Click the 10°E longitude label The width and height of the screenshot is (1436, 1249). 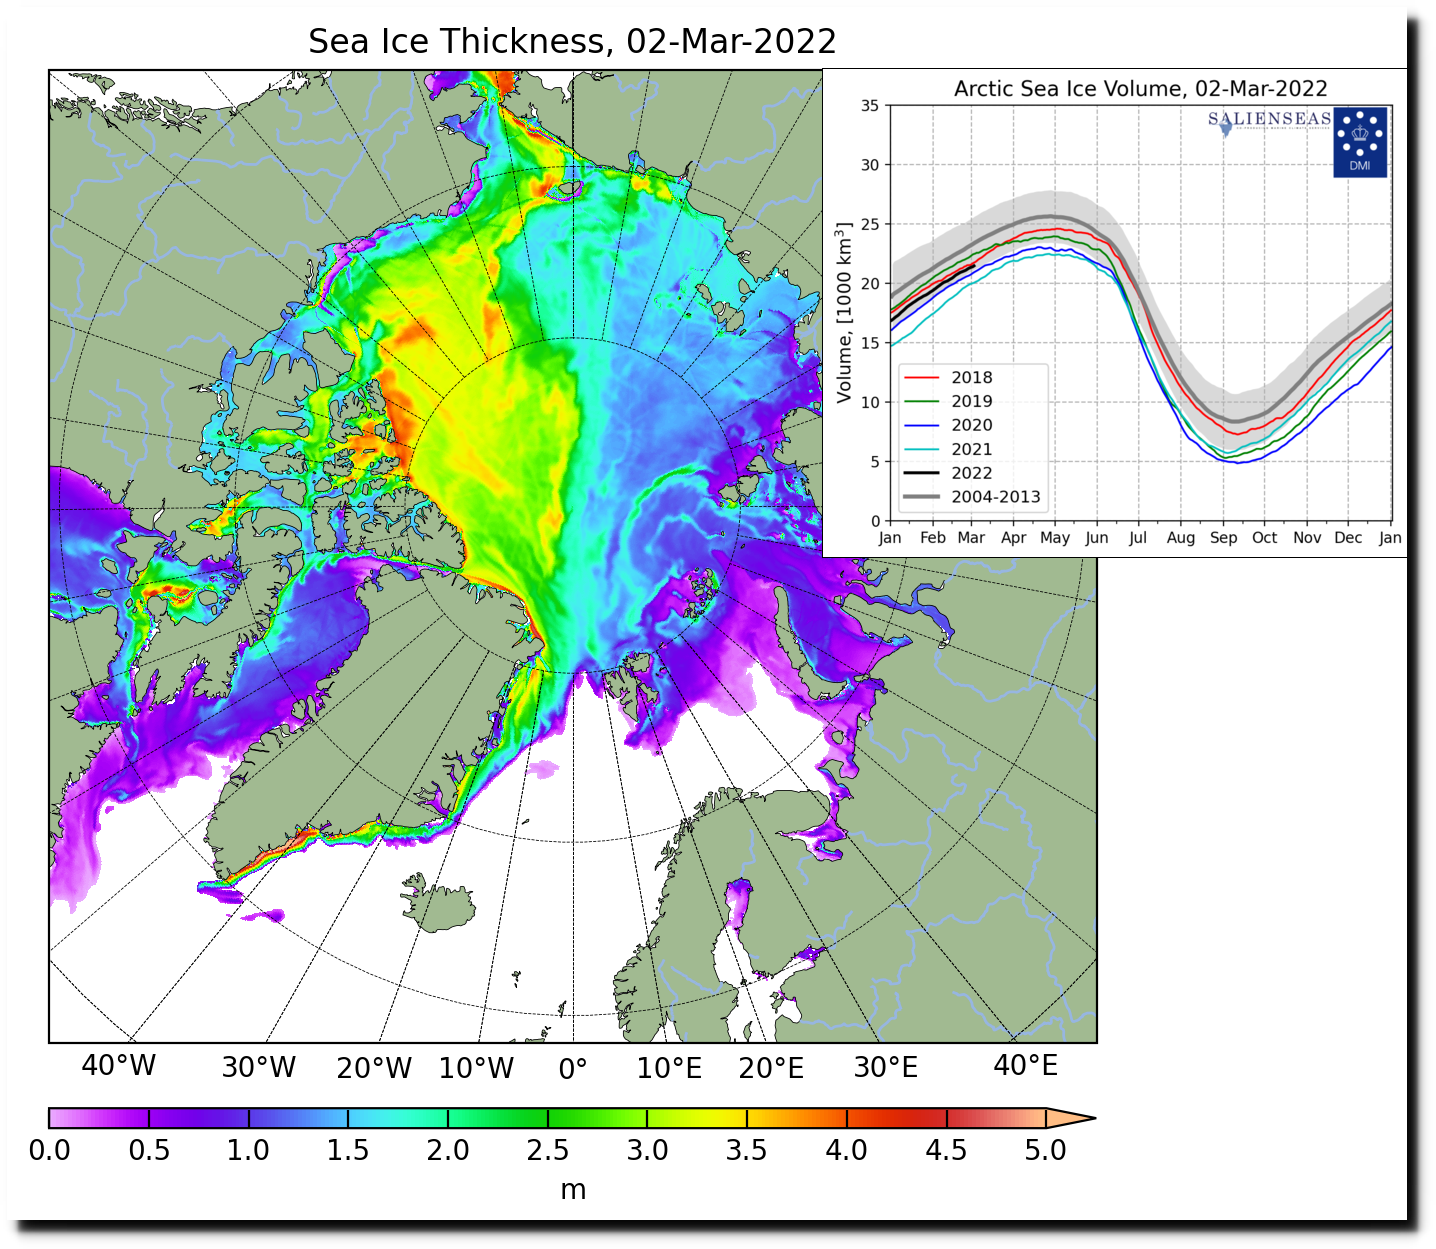tap(669, 1068)
